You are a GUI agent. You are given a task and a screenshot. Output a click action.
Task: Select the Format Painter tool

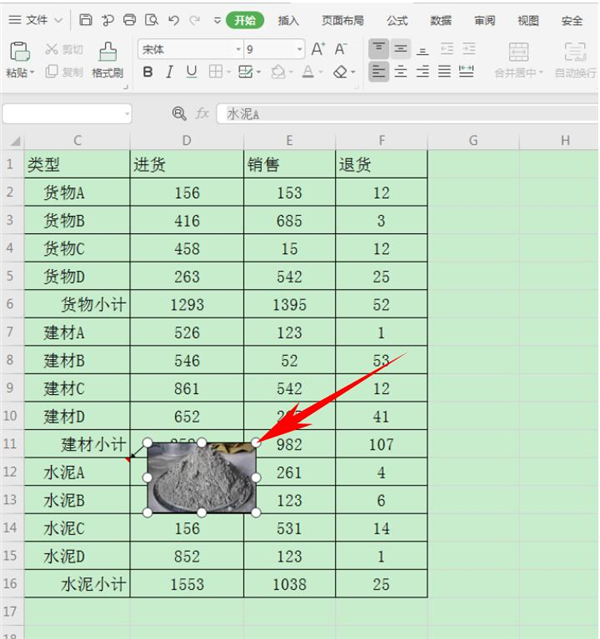(107, 58)
